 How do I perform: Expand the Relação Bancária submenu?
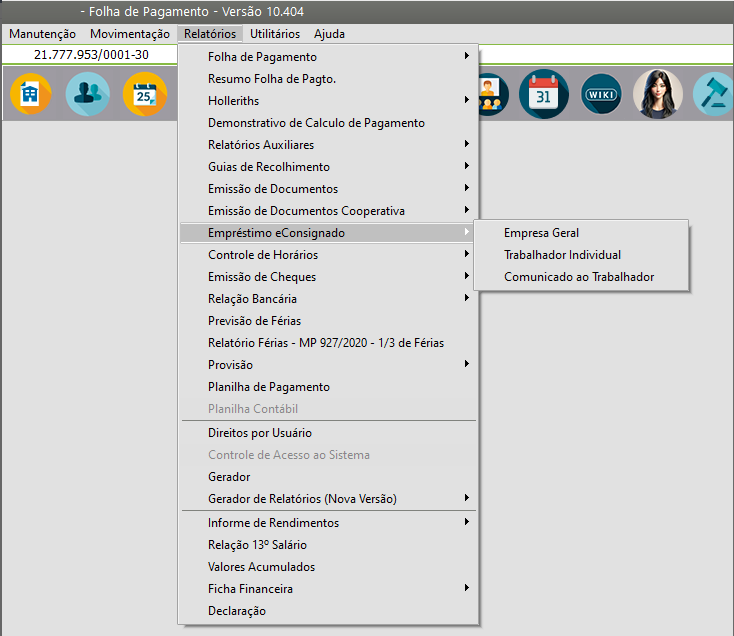pos(252,299)
